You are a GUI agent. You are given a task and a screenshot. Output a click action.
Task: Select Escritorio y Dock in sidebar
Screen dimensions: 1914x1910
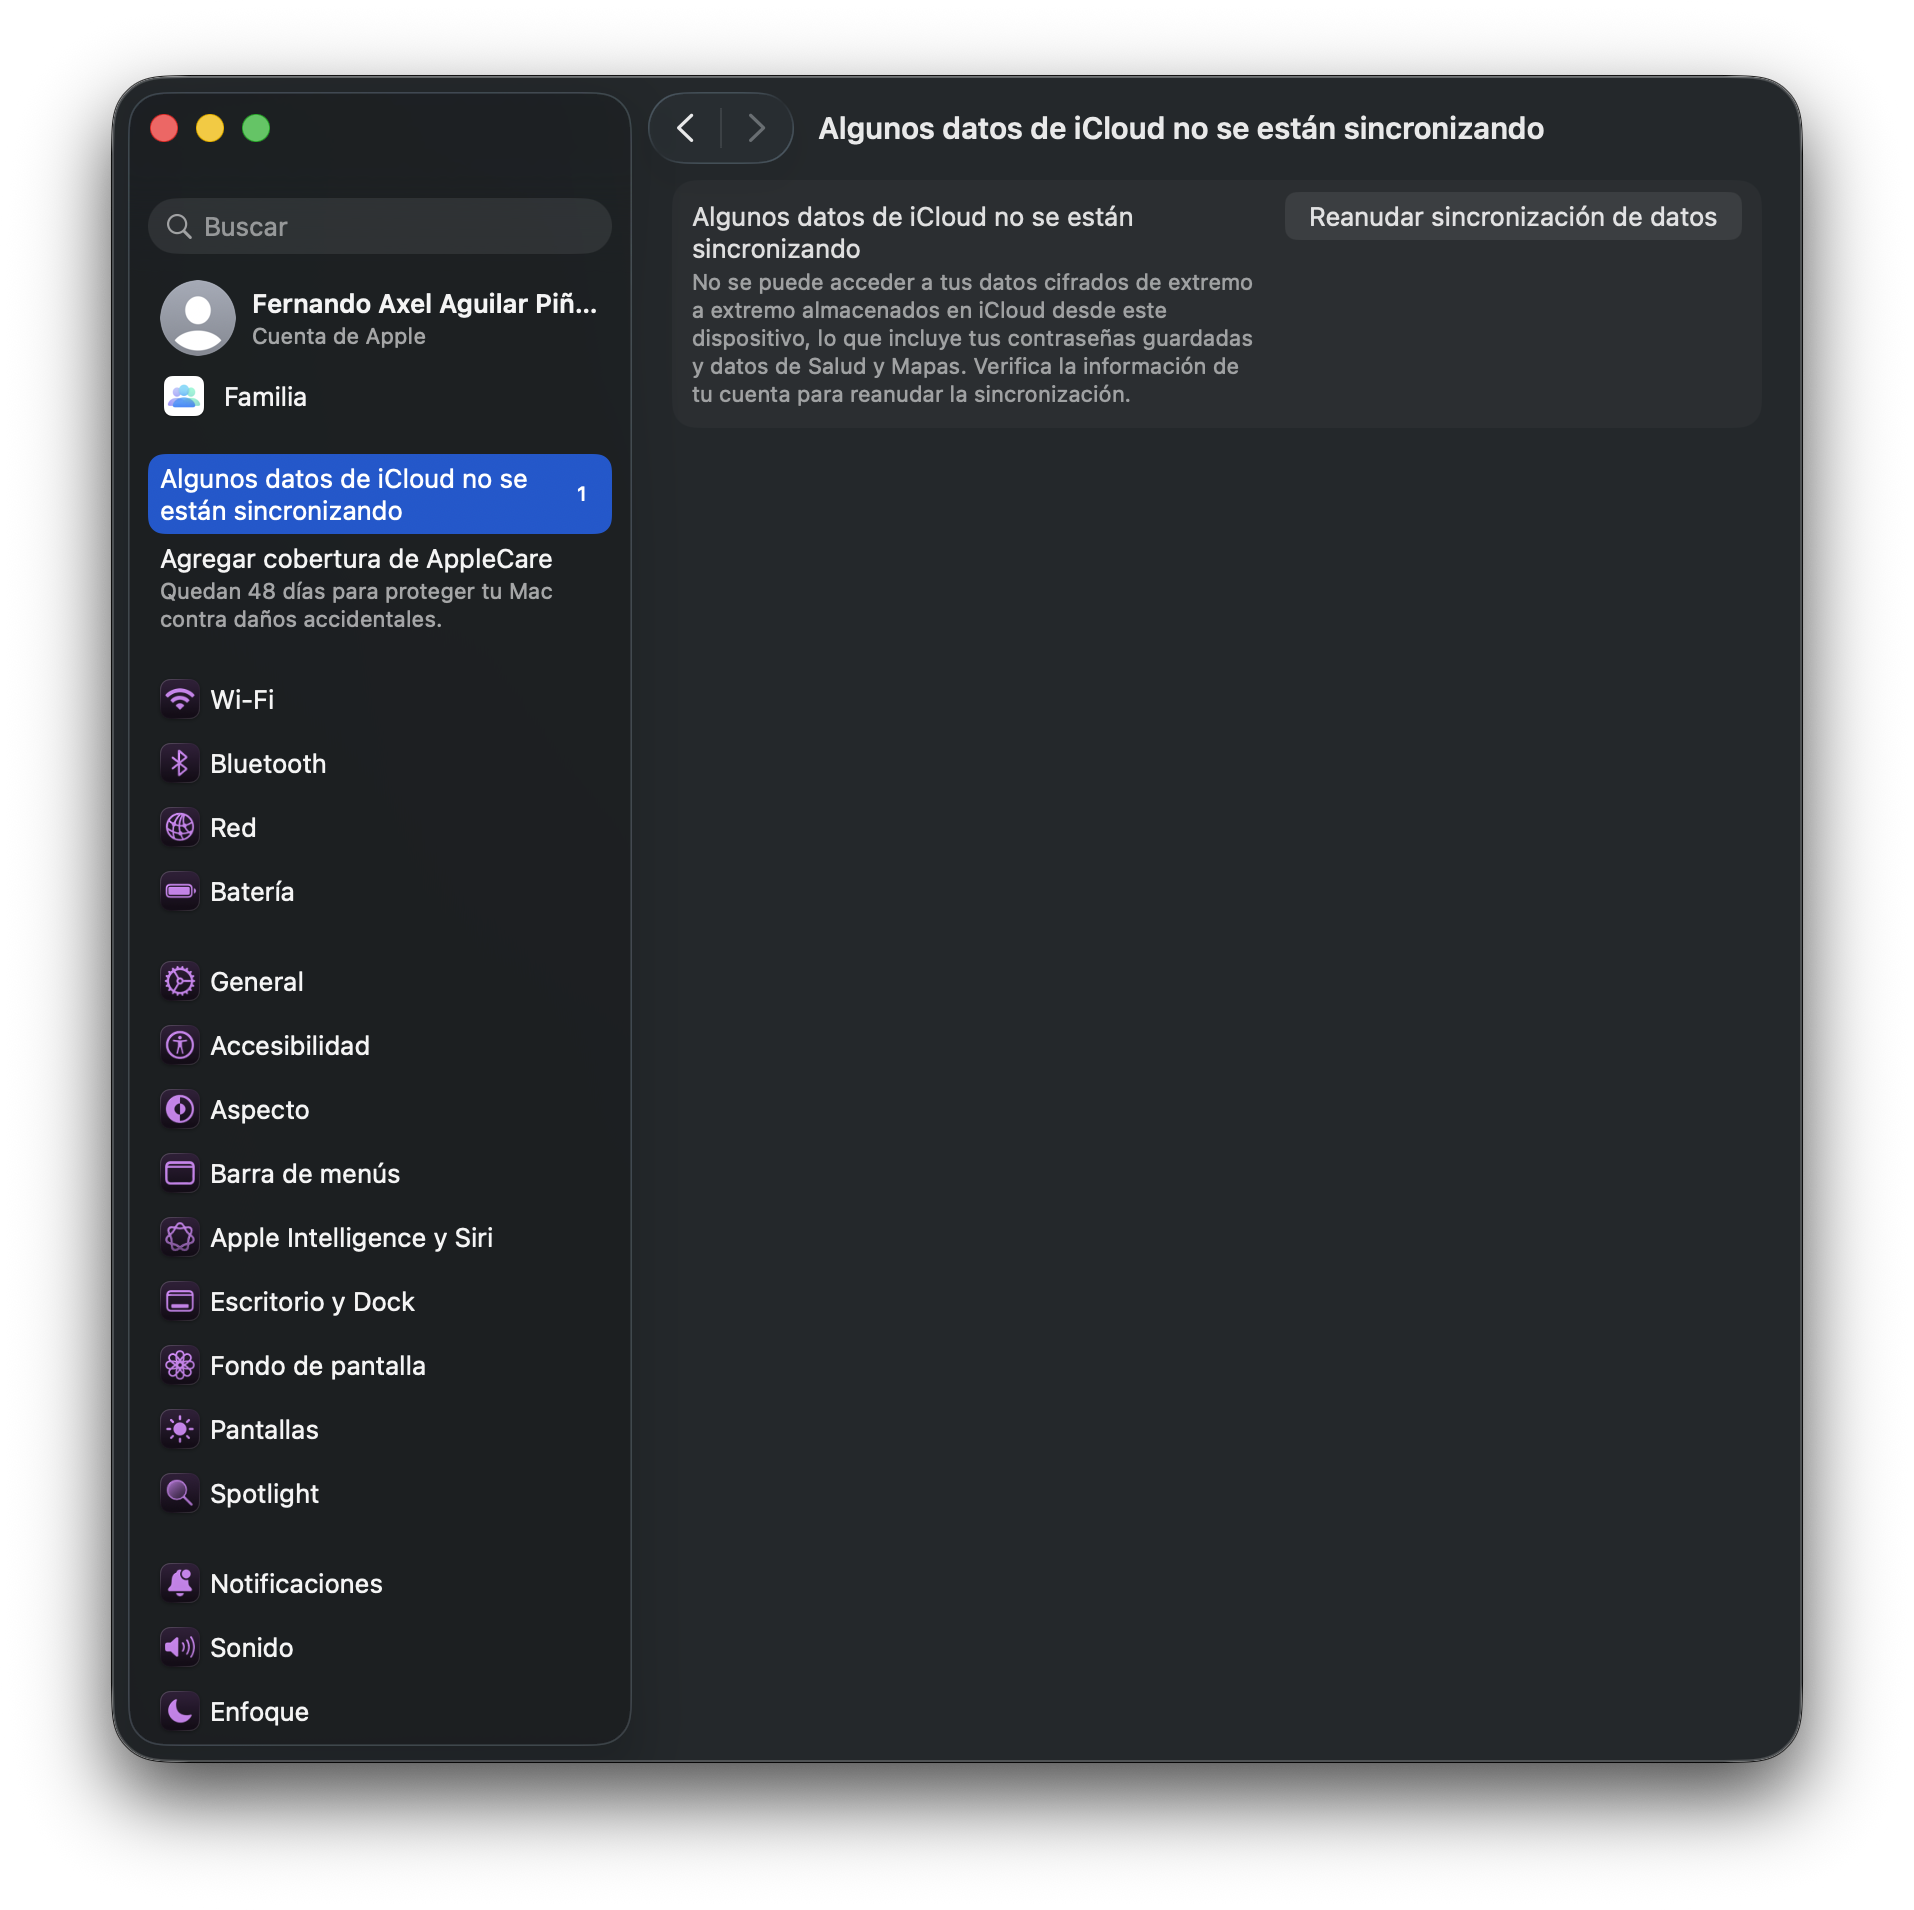coord(312,1301)
